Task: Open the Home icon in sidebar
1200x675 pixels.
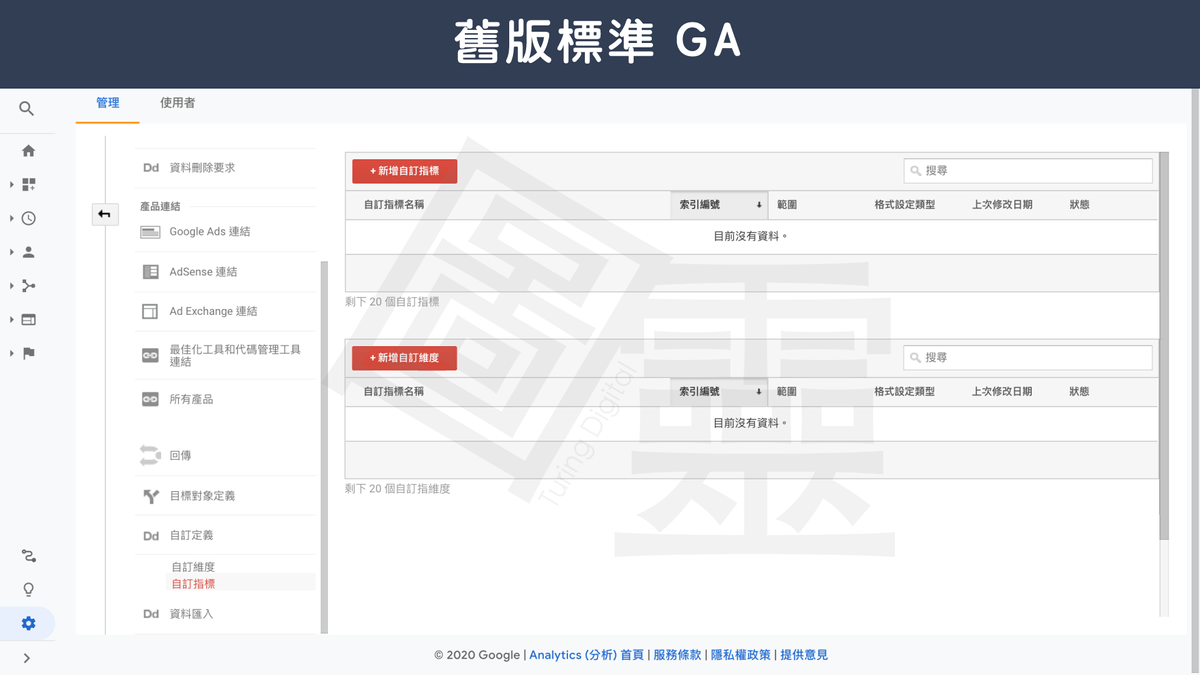Action: 28,151
